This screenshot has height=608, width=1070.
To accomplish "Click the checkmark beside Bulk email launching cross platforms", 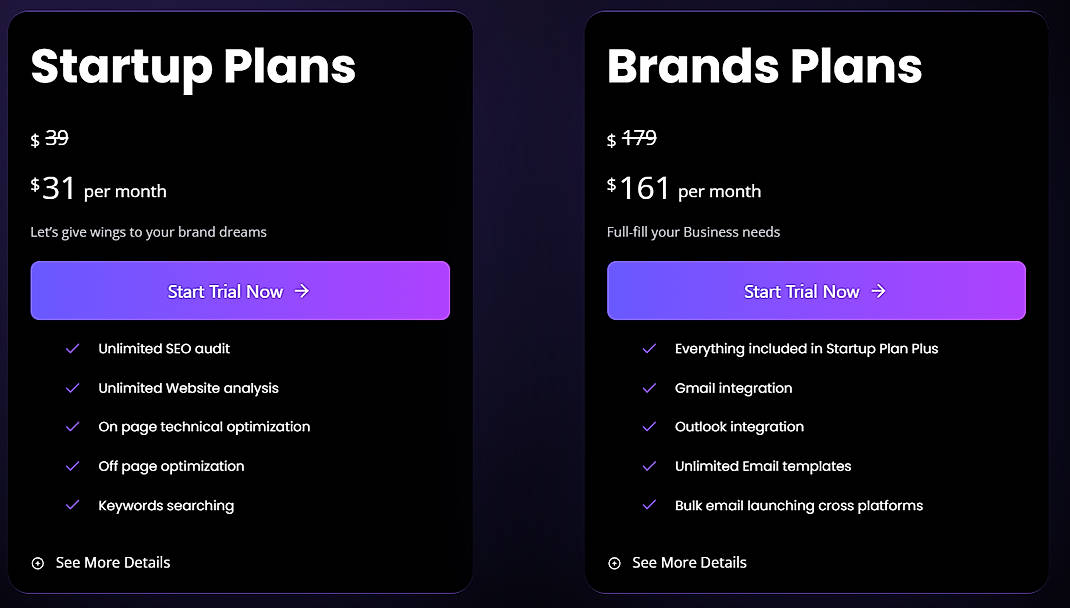I will tap(649, 506).
